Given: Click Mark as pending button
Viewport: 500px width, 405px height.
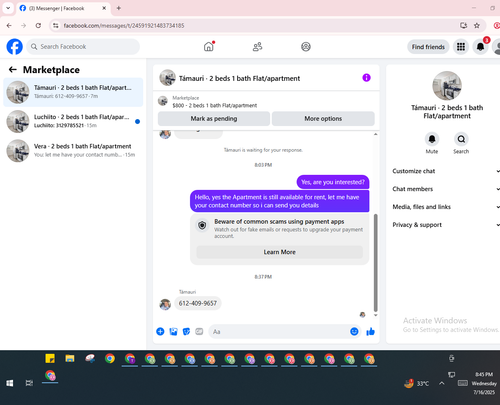Looking at the screenshot, I should tap(214, 119).
